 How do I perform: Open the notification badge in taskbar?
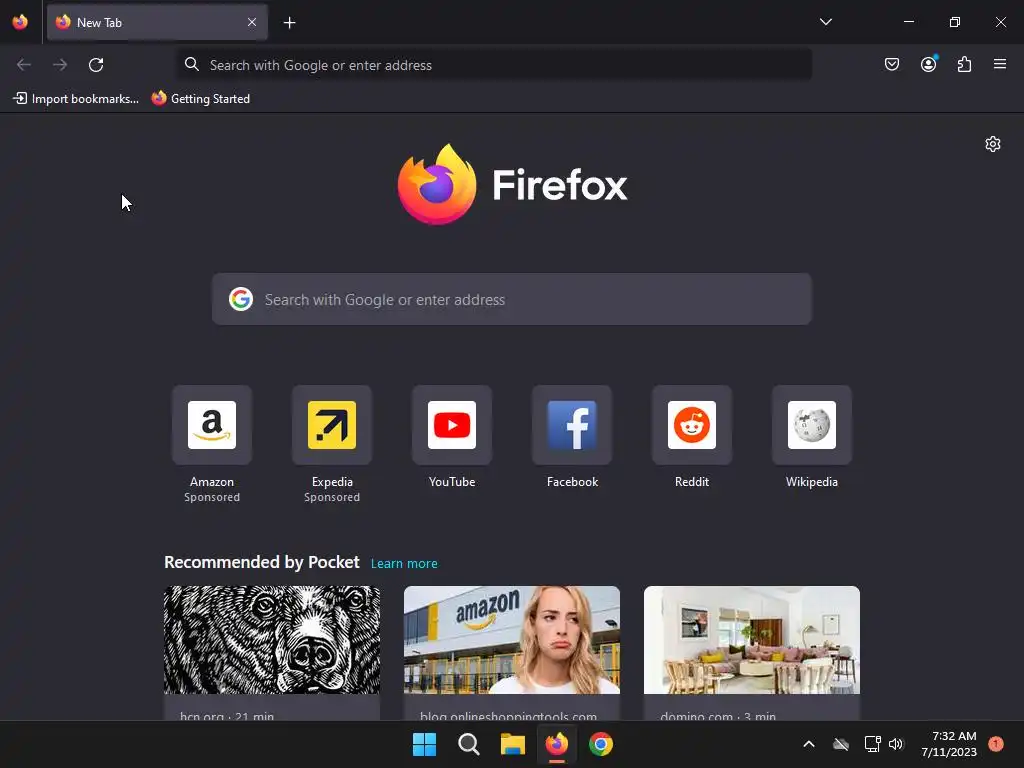996,743
